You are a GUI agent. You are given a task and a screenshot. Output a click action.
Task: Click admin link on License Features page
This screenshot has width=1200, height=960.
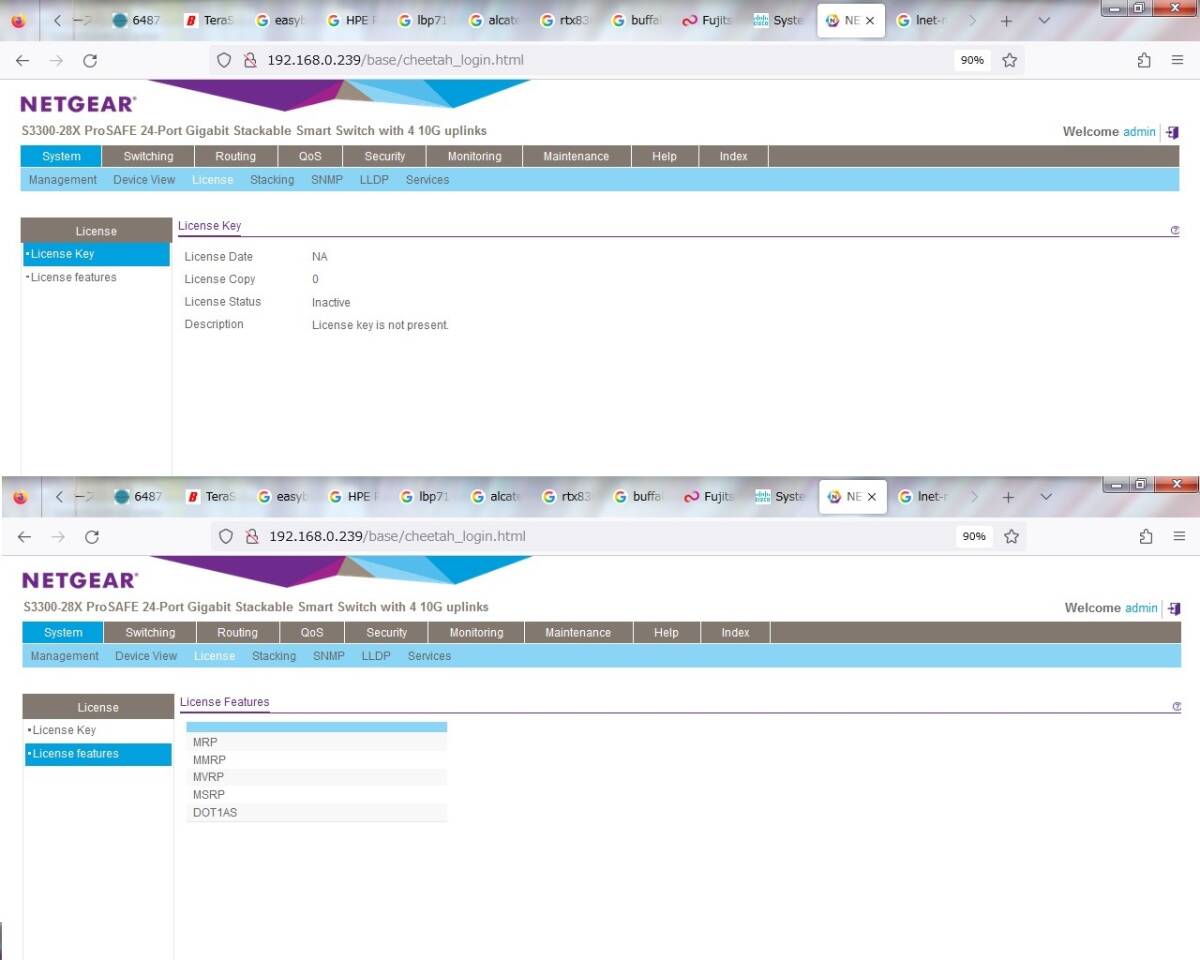click(x=1142, y=608)
